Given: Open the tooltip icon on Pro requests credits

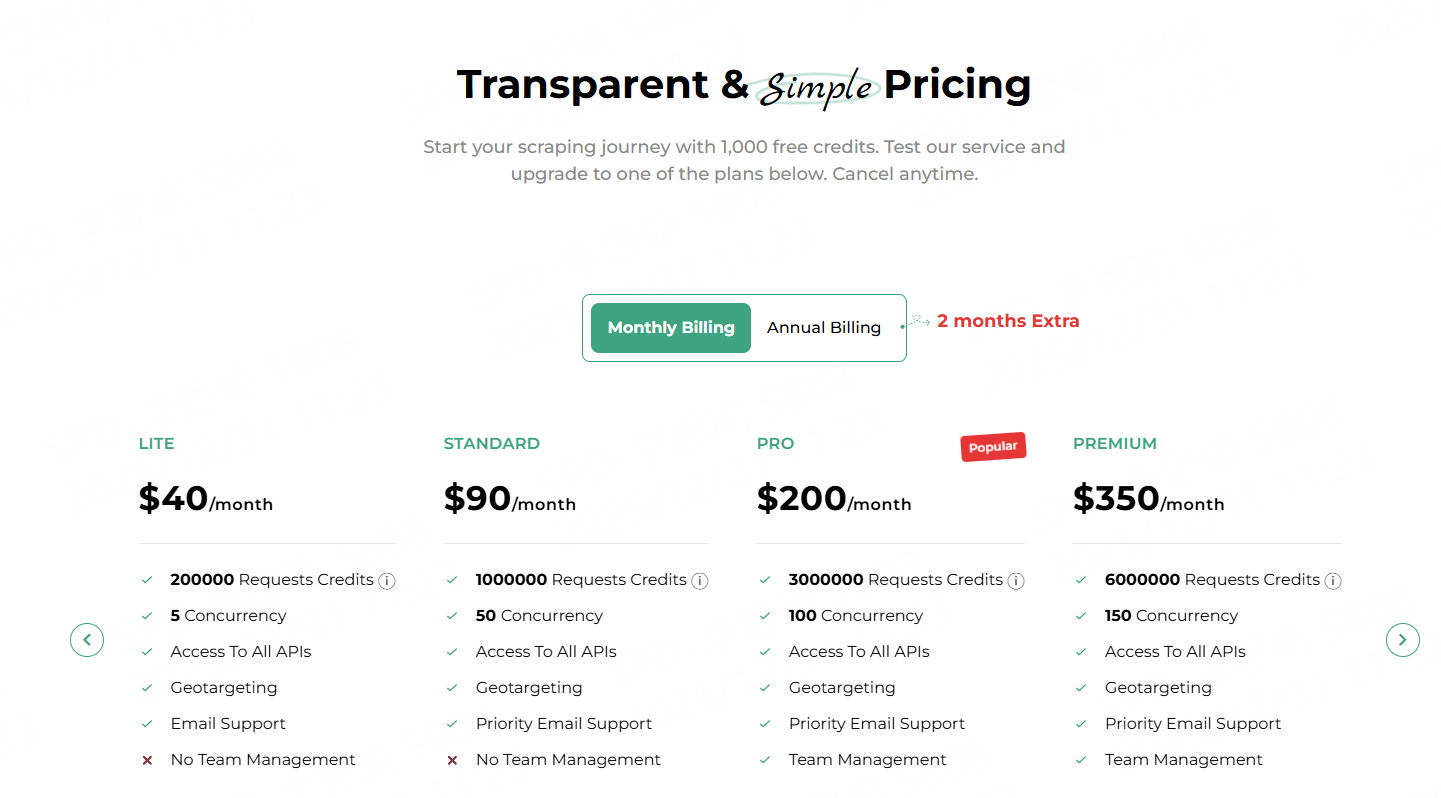Looking at the screenshot, I should [1016, 580].
